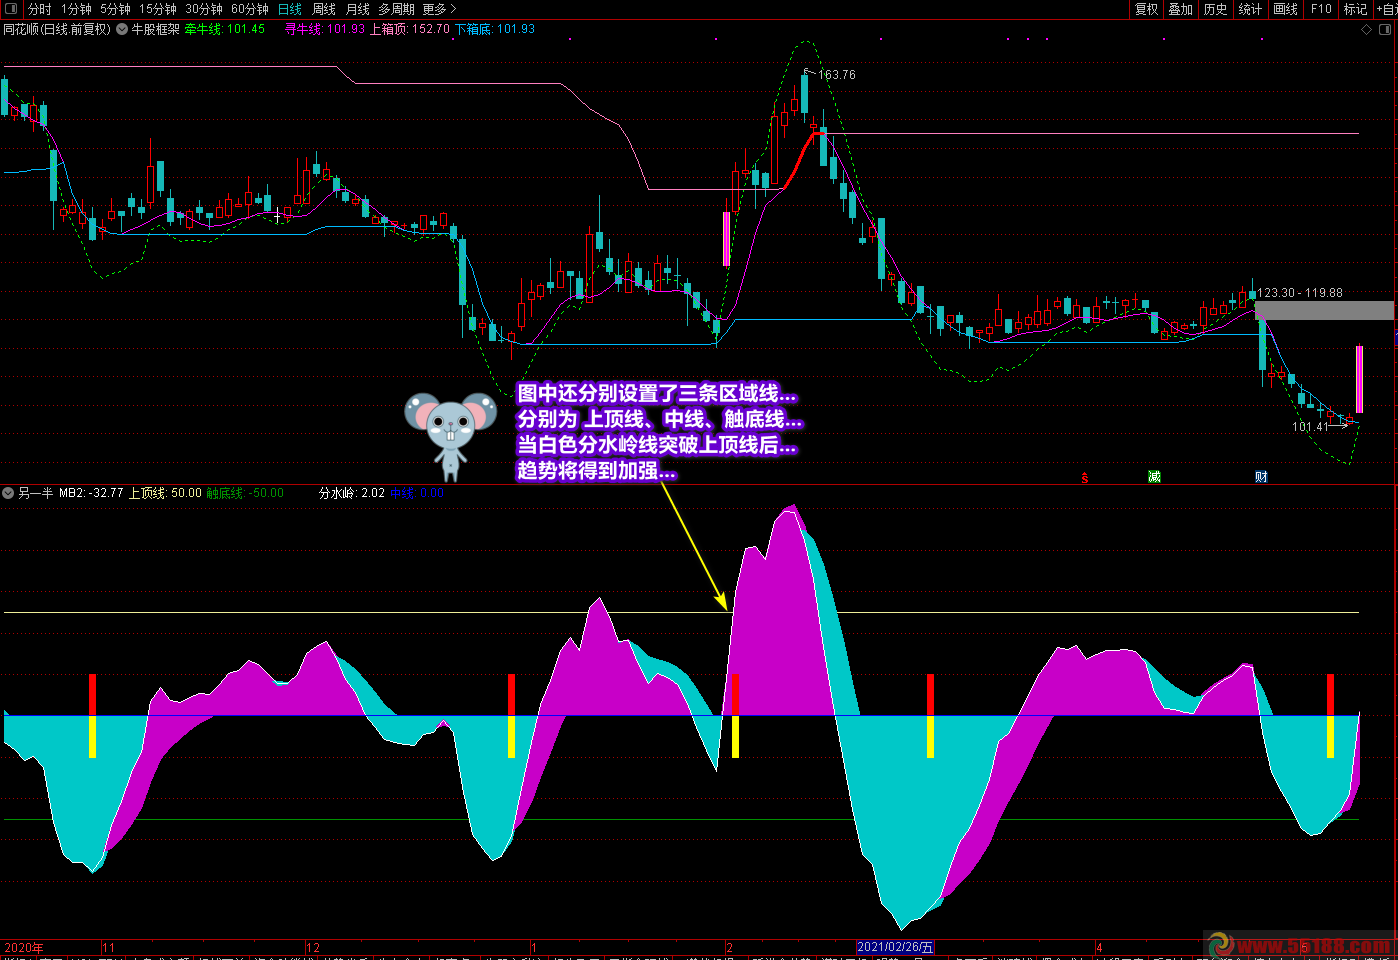Click the green 减 marker icon
The image size is (1398, 960).
click(1154, 476)
